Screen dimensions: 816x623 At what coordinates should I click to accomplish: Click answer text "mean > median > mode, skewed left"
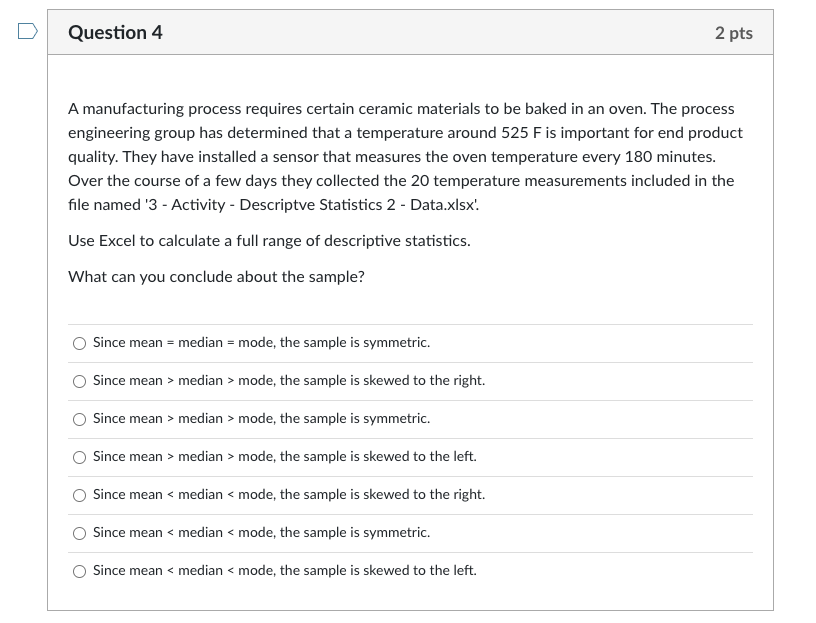pyautogui.click(x=284, y=457)
